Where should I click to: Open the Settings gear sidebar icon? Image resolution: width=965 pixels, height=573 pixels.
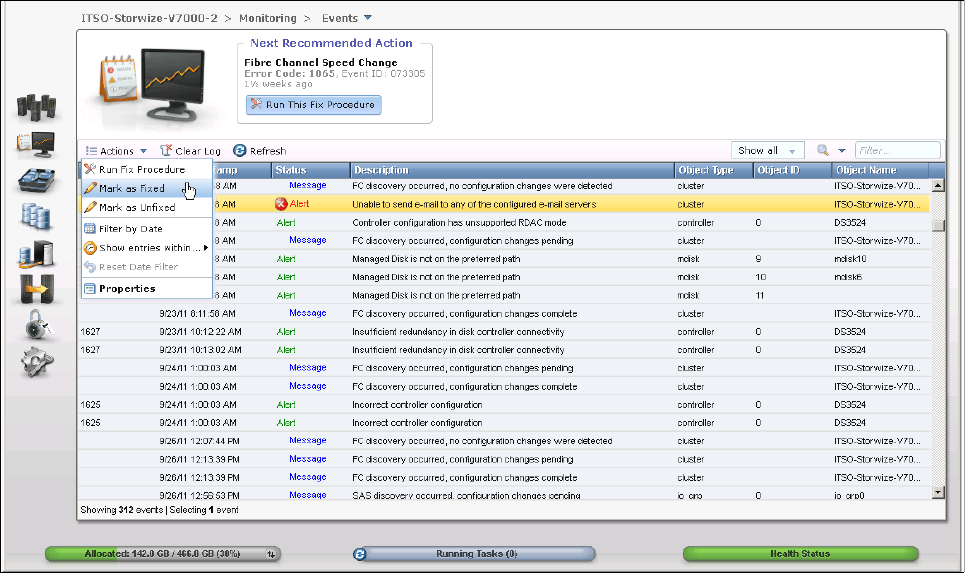[x=36, y=361]
